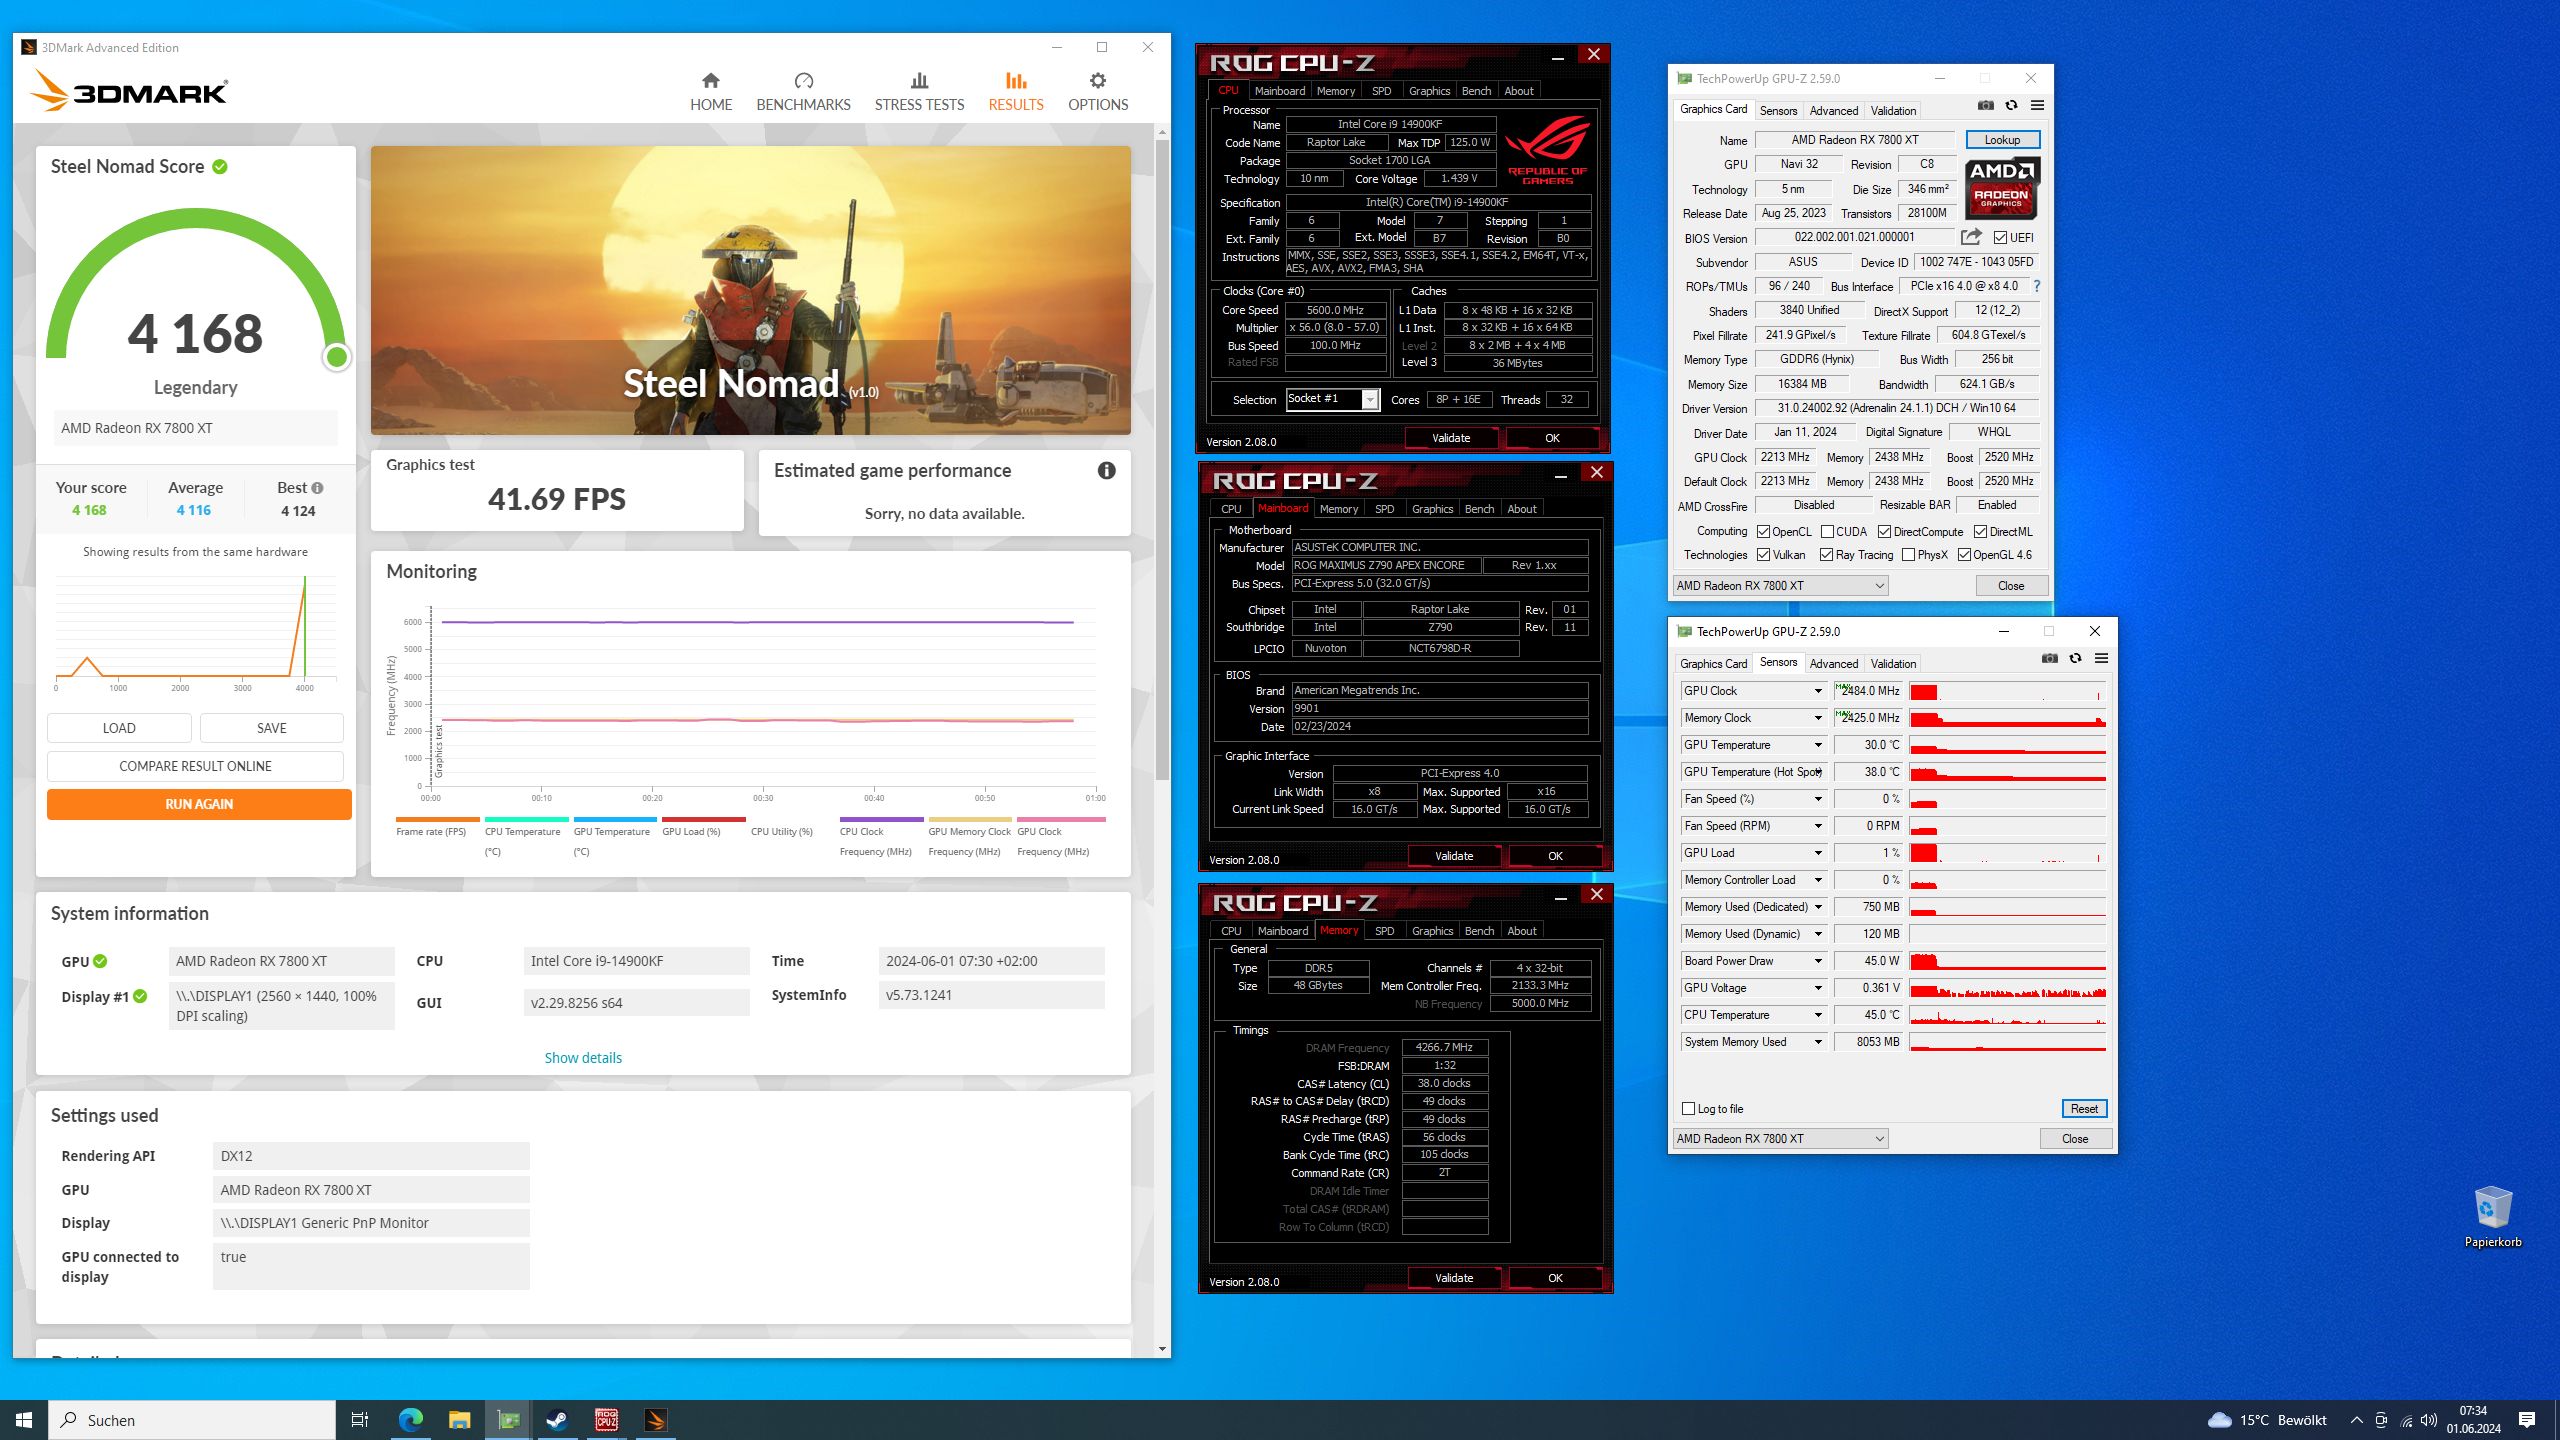The width and height of the screenshot is (2560, 1440).
Task: Toggle DirectML checkbox in GPU-Z
Action: pos(1980,532)
